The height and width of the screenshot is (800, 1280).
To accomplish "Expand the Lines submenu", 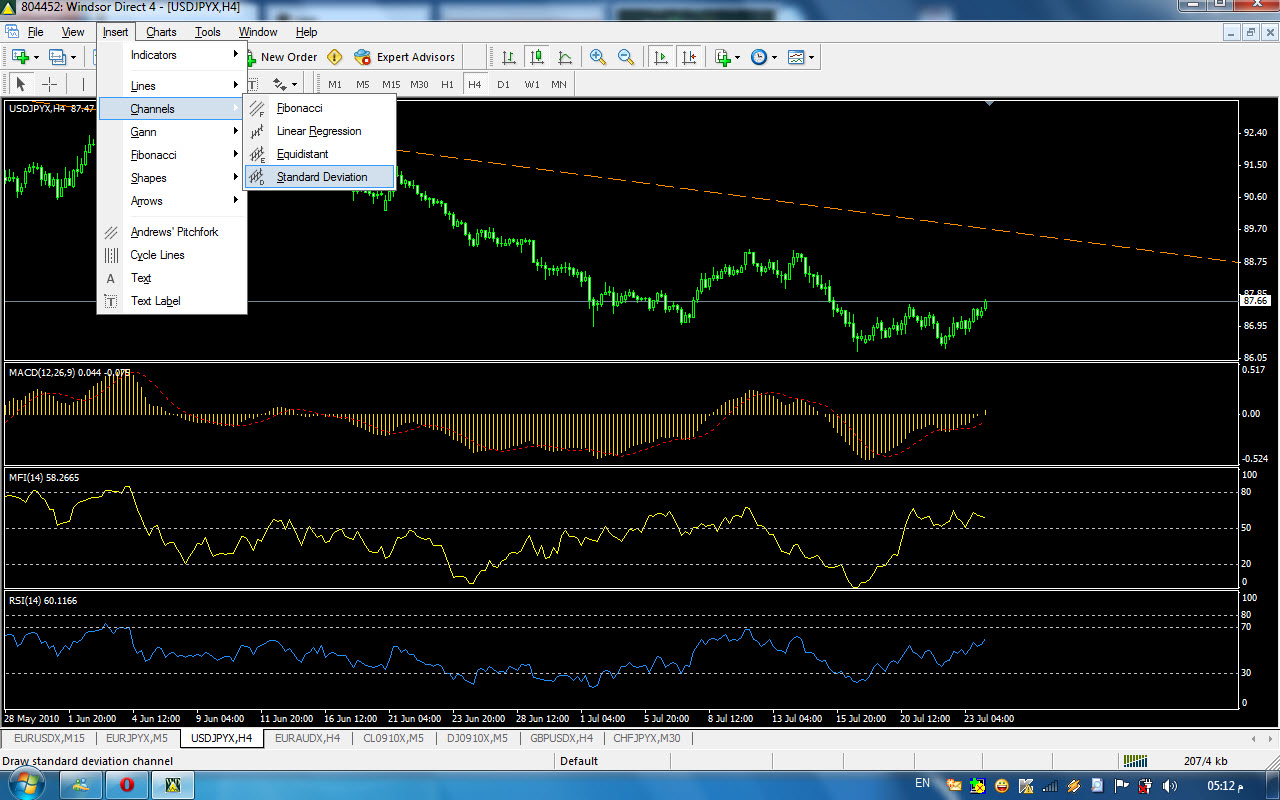I will 172,86.
